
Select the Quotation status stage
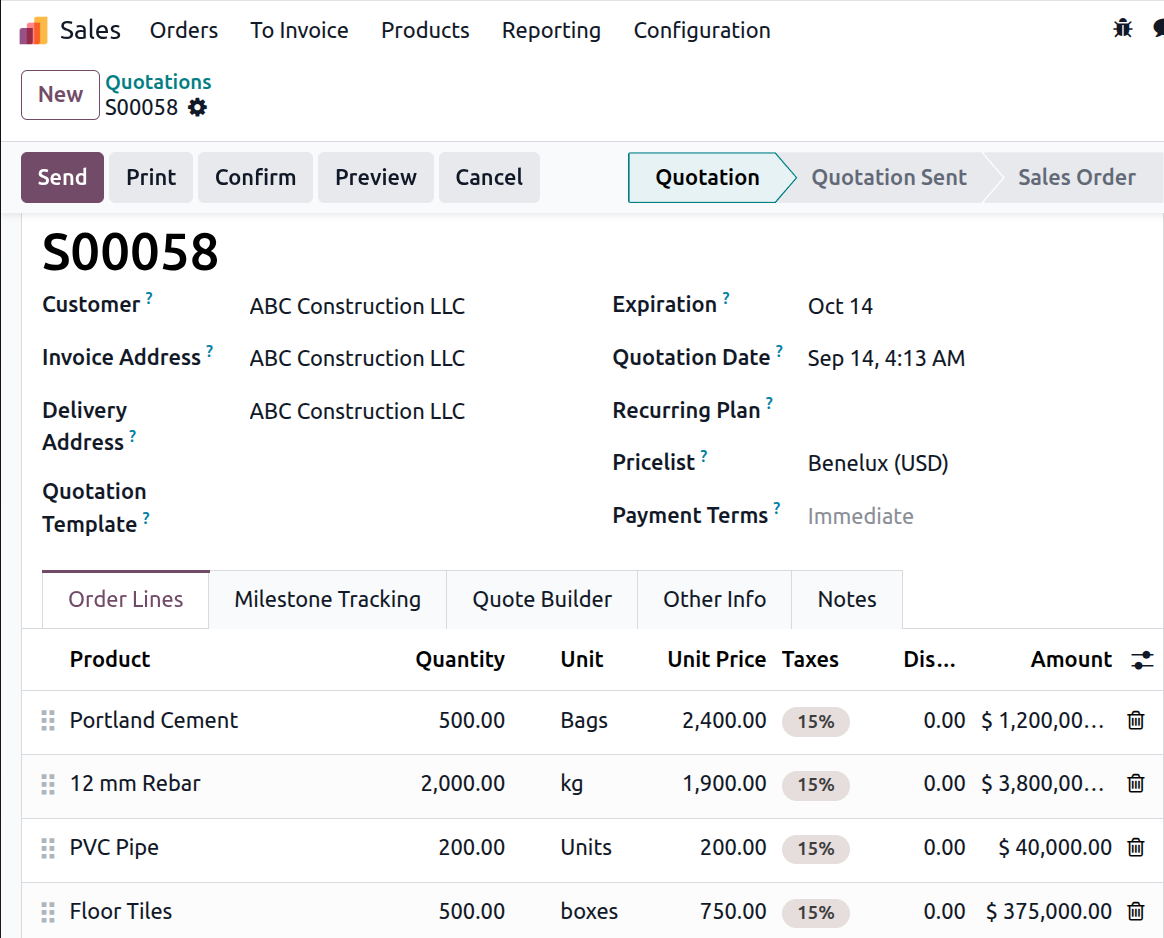(x=707, y=177)
